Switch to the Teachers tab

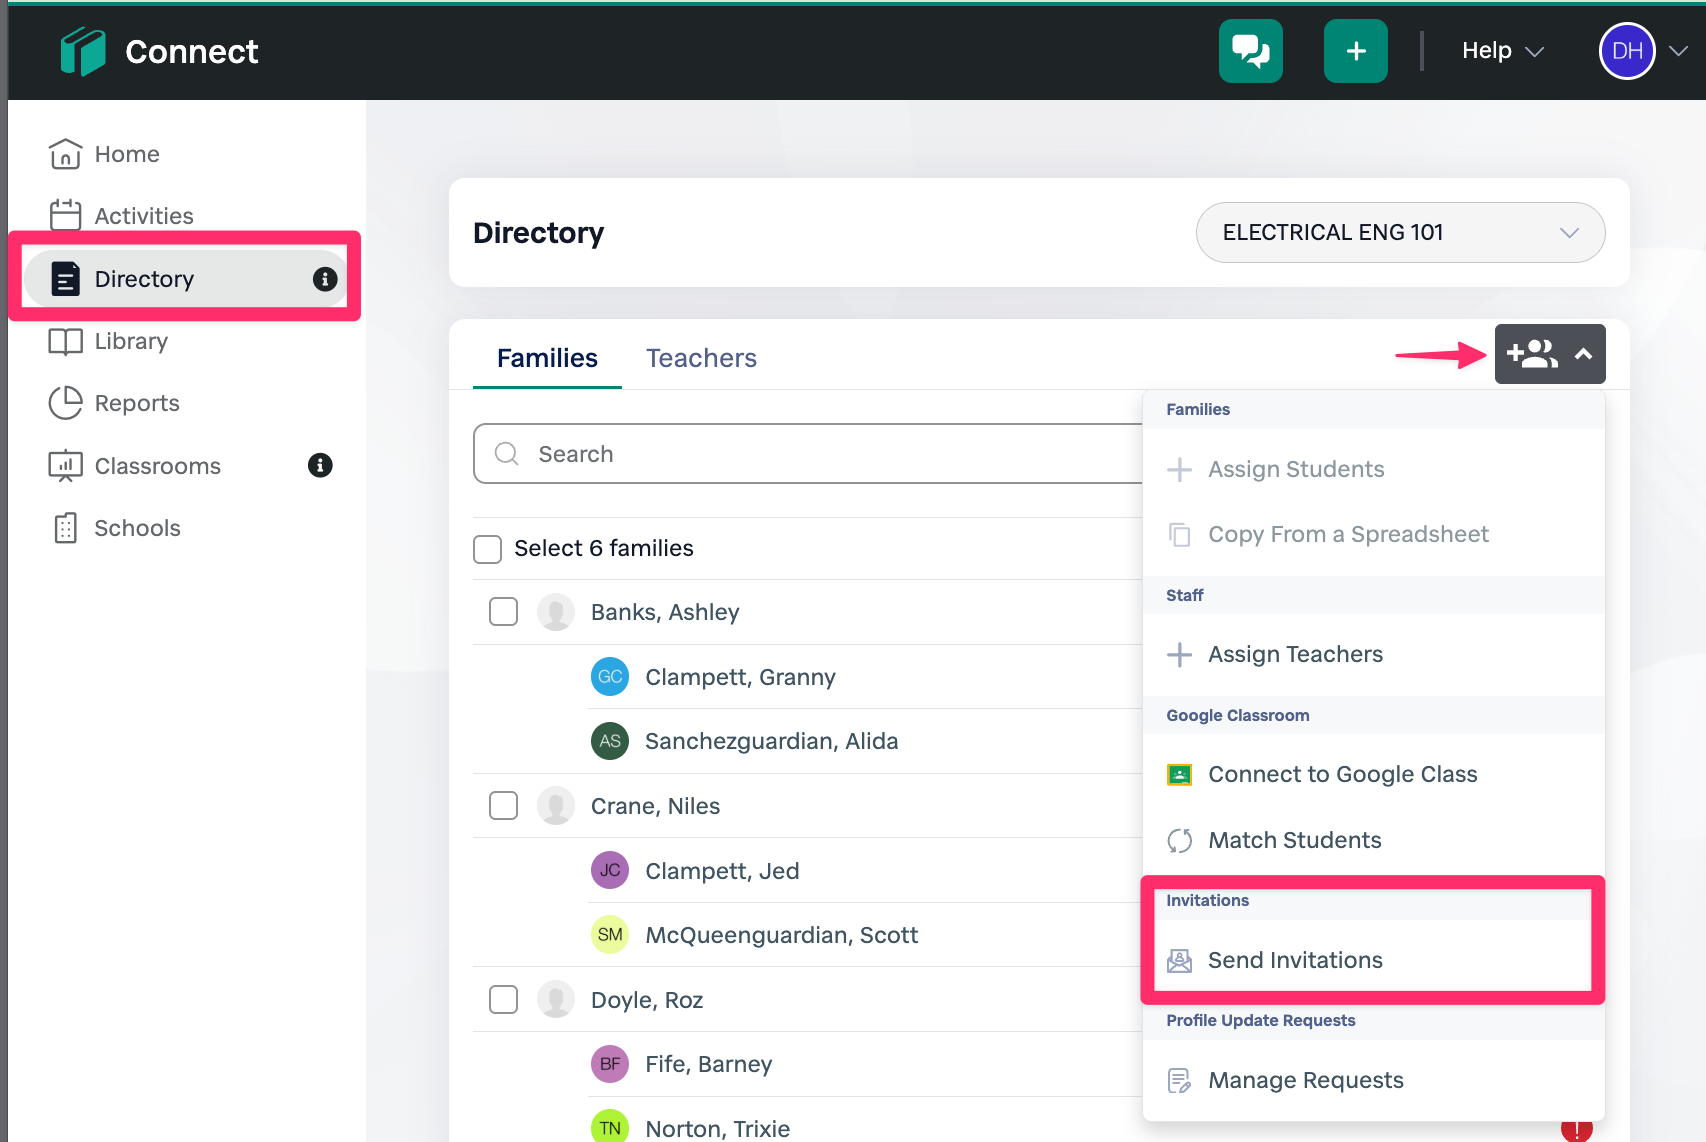click(x=701, y=358)
